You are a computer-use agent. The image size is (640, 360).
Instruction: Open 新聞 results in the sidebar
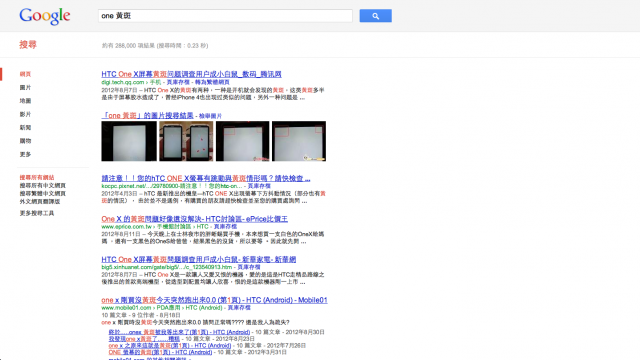[25, 128]
